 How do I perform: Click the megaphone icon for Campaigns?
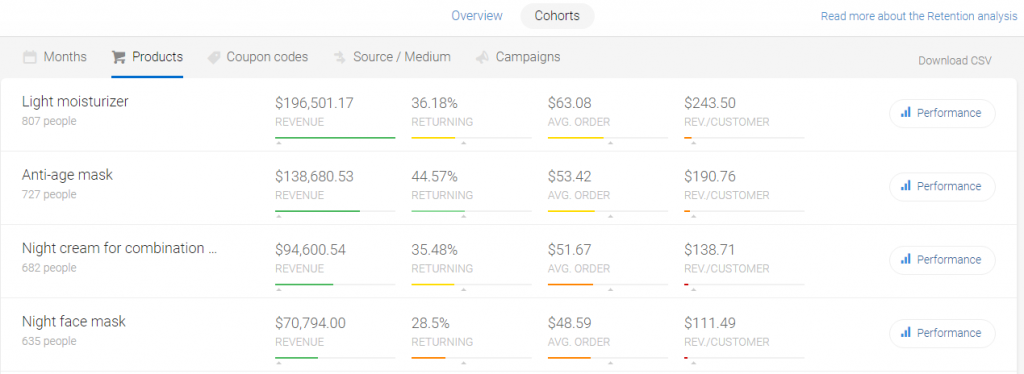(483, 57)
